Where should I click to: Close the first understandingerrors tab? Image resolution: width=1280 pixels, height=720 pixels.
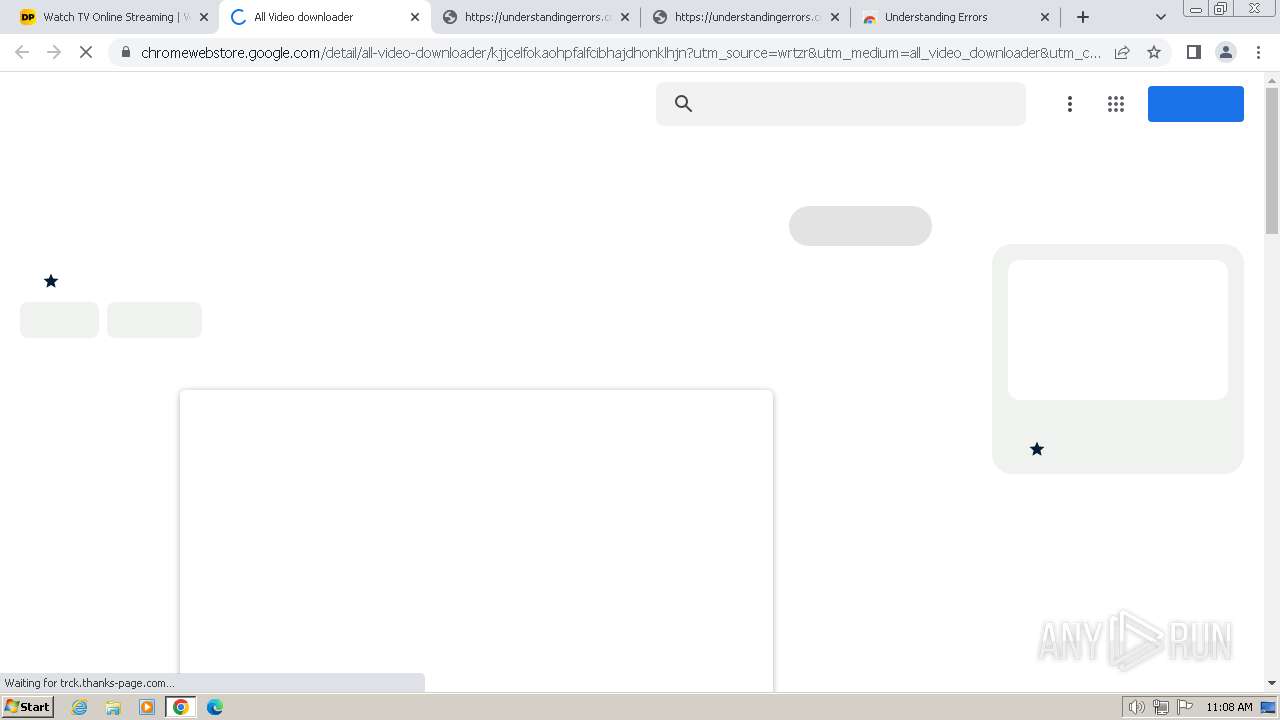point(625,17)
